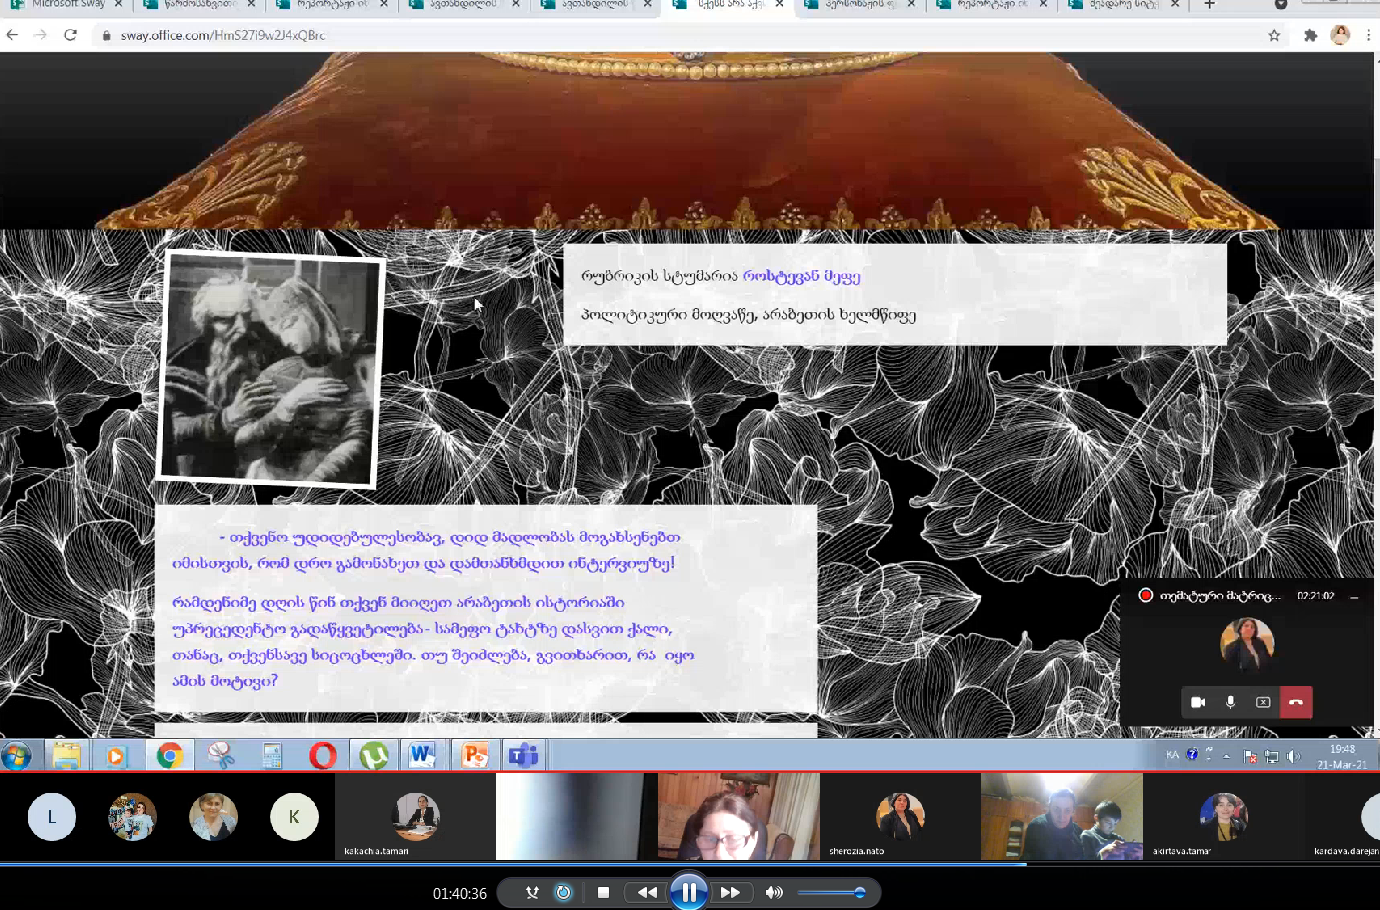
Task: Open Snipping Tool from the taskbar
Action: click(x=220, y=755)
